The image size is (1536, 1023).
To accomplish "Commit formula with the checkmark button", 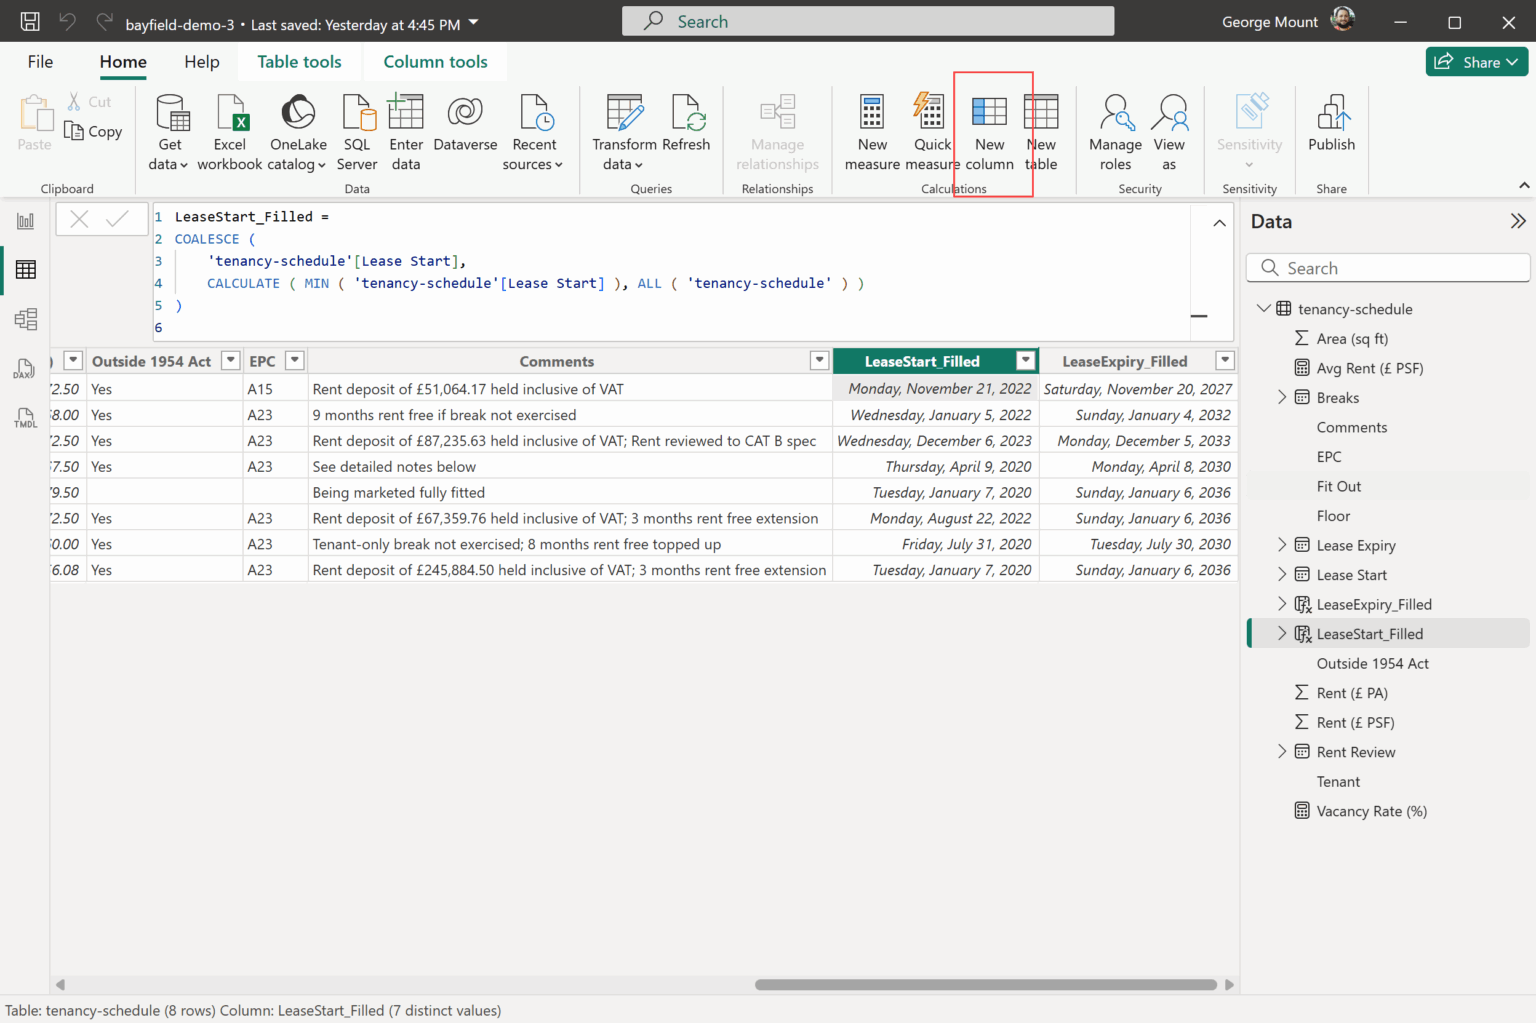I will point(118,219).
